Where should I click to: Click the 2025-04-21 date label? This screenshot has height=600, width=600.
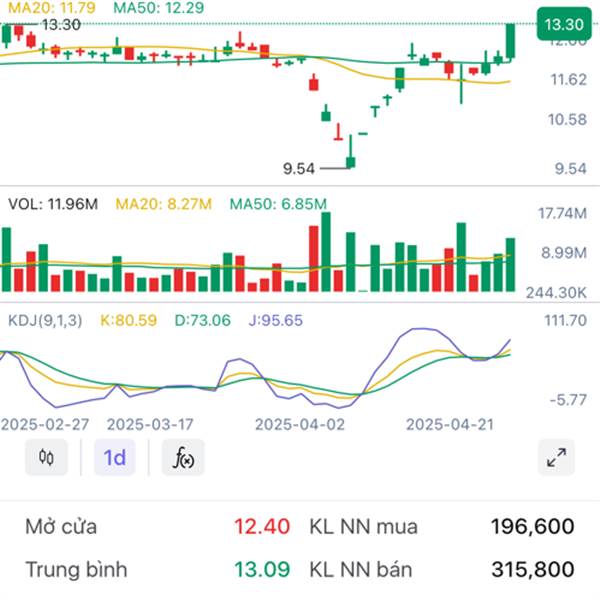[450, 424]
